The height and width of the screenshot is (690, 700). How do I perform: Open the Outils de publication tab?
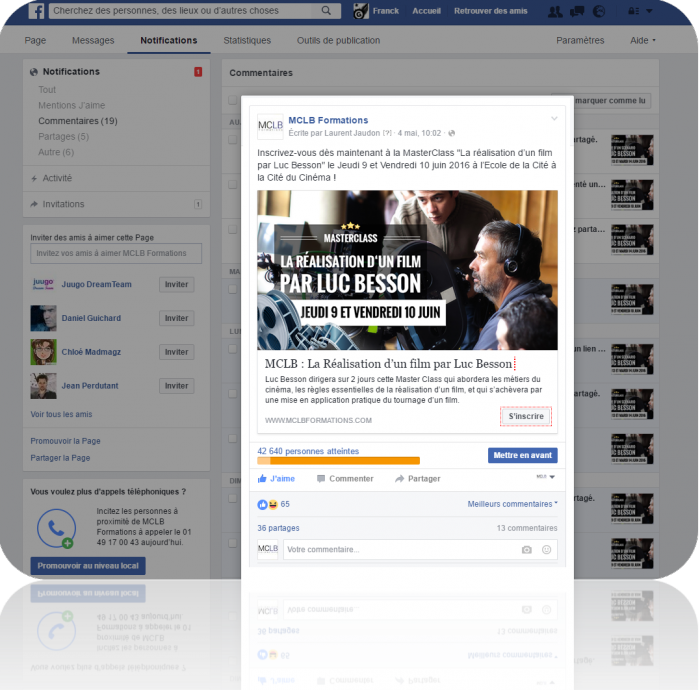point(338,41)
